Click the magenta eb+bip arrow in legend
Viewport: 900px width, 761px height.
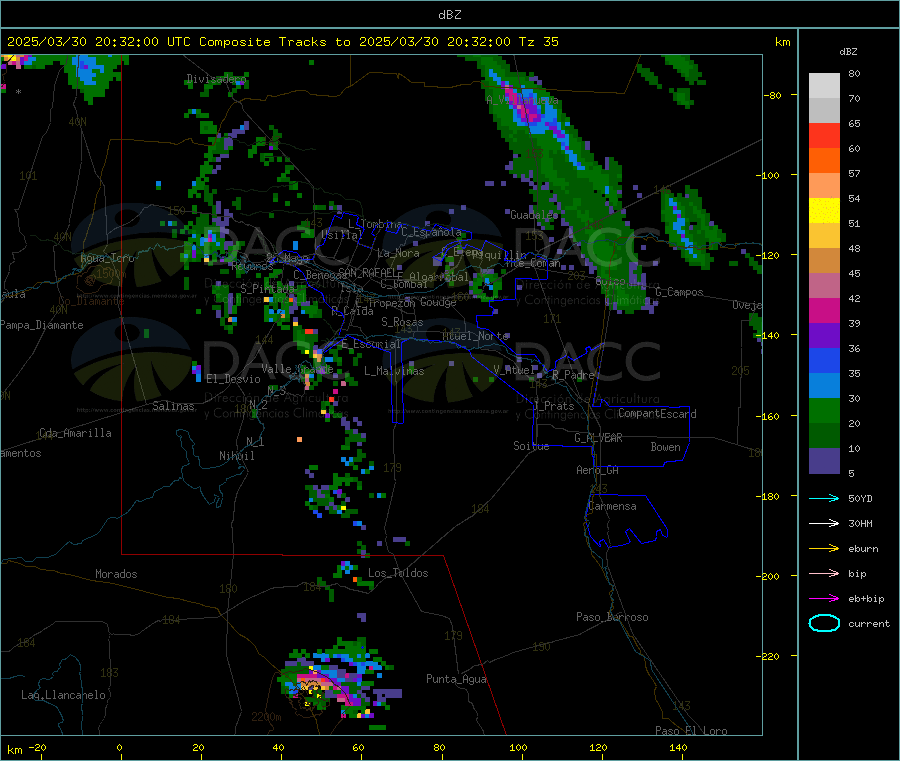pos(824,598)
